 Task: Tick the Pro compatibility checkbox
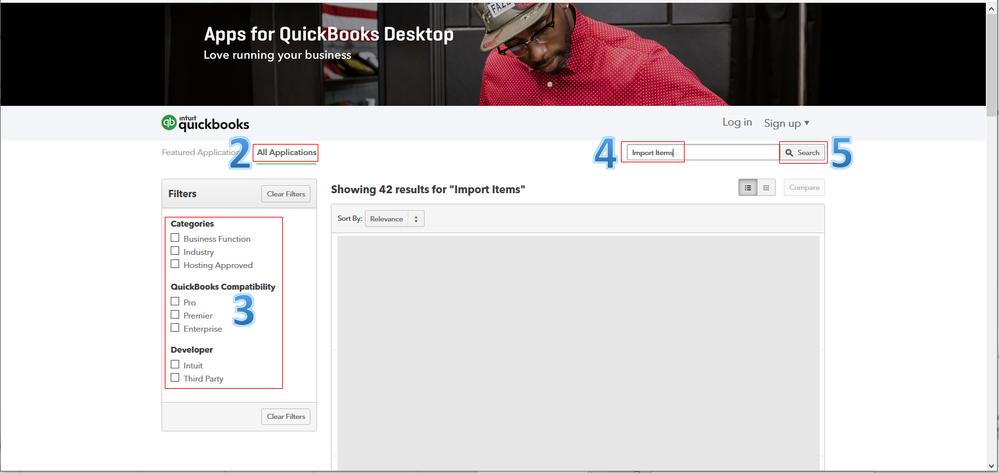click(175, 302)
